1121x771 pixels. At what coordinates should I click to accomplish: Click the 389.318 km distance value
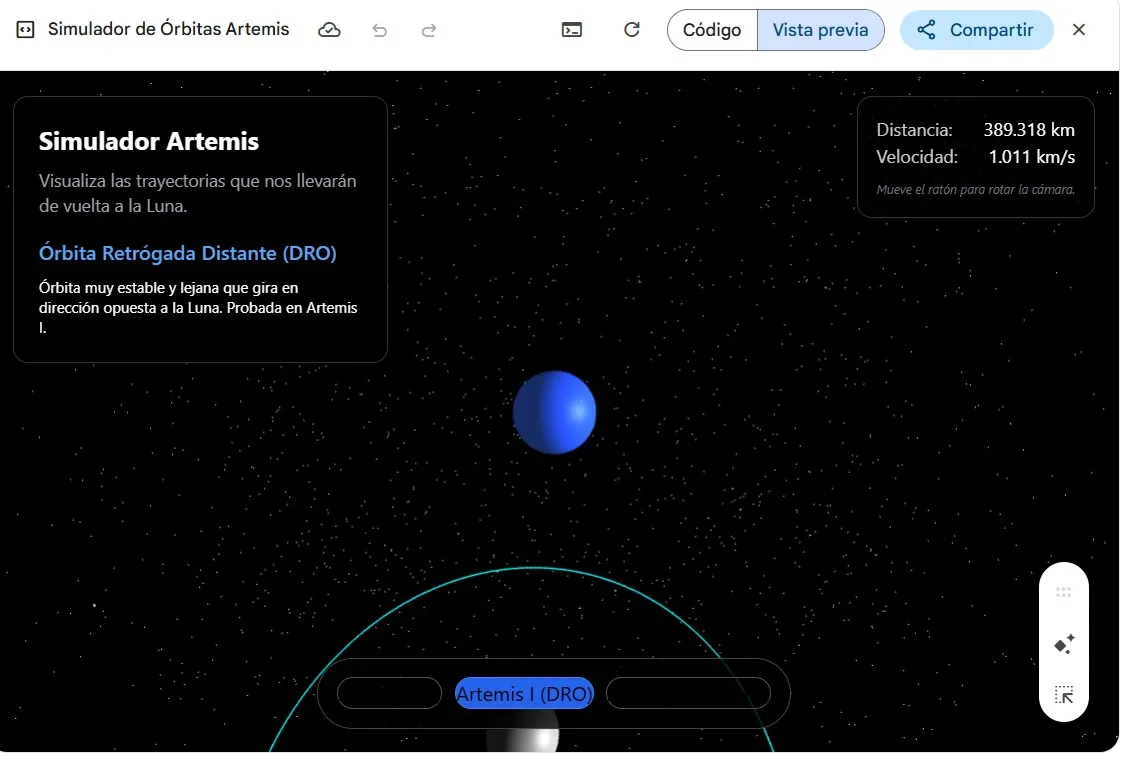click(x=1029, y=130)
